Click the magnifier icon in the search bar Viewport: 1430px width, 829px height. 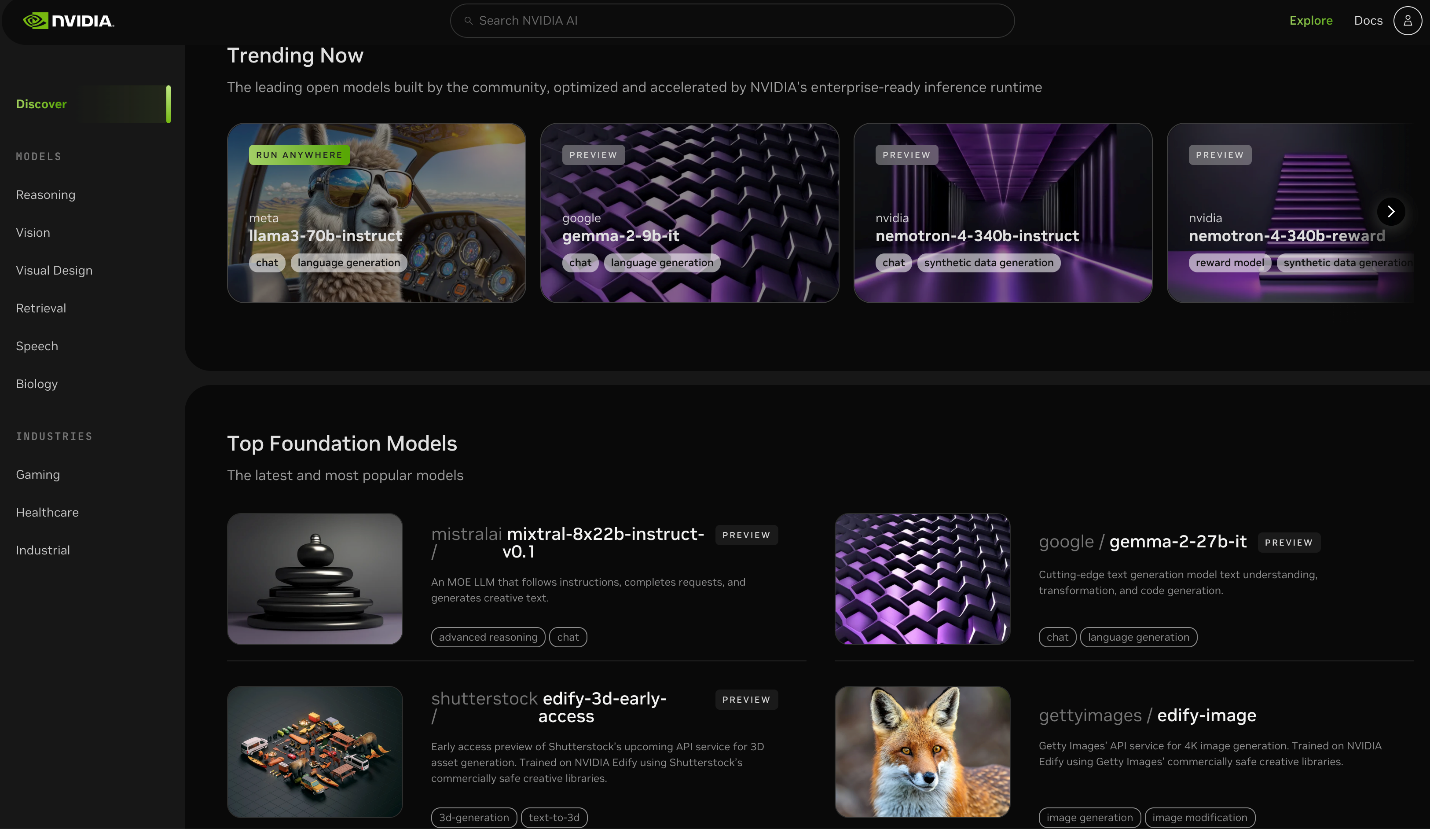pyautogui.click(x=468, y=21)
